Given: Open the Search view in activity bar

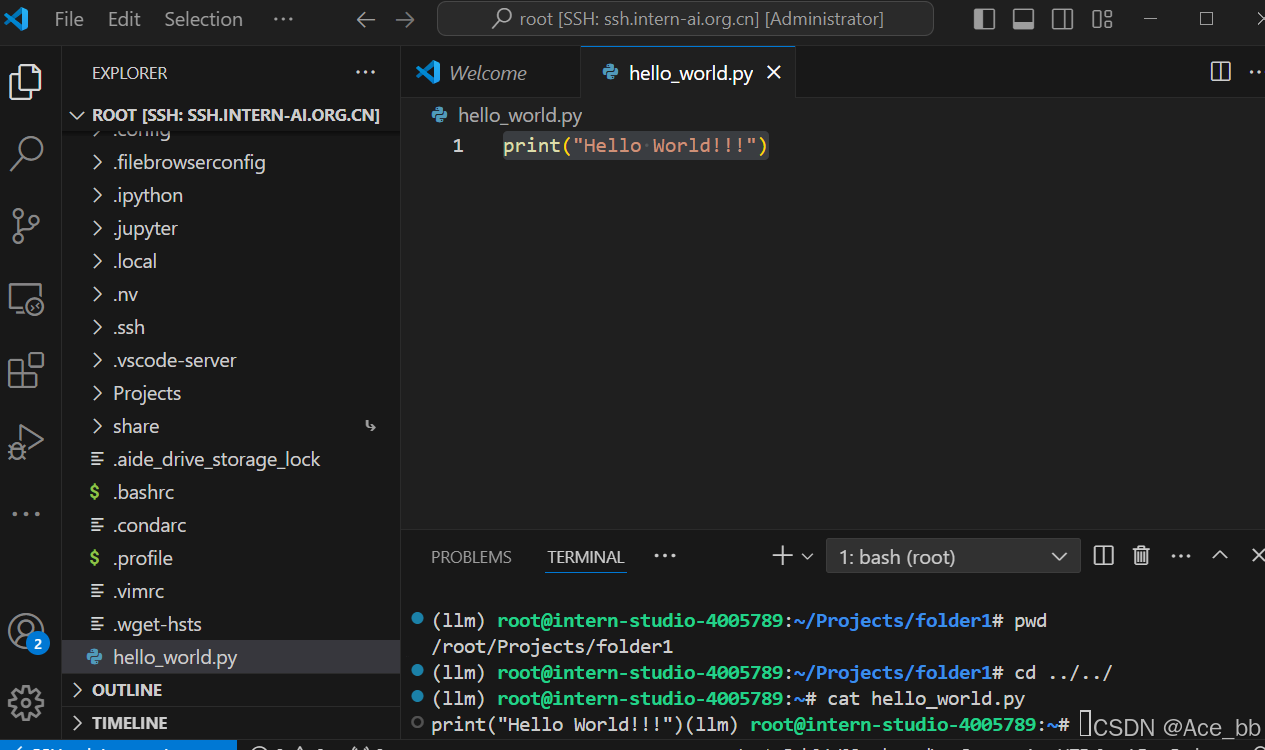Looking at the screenshot, I should click(26, 153).
